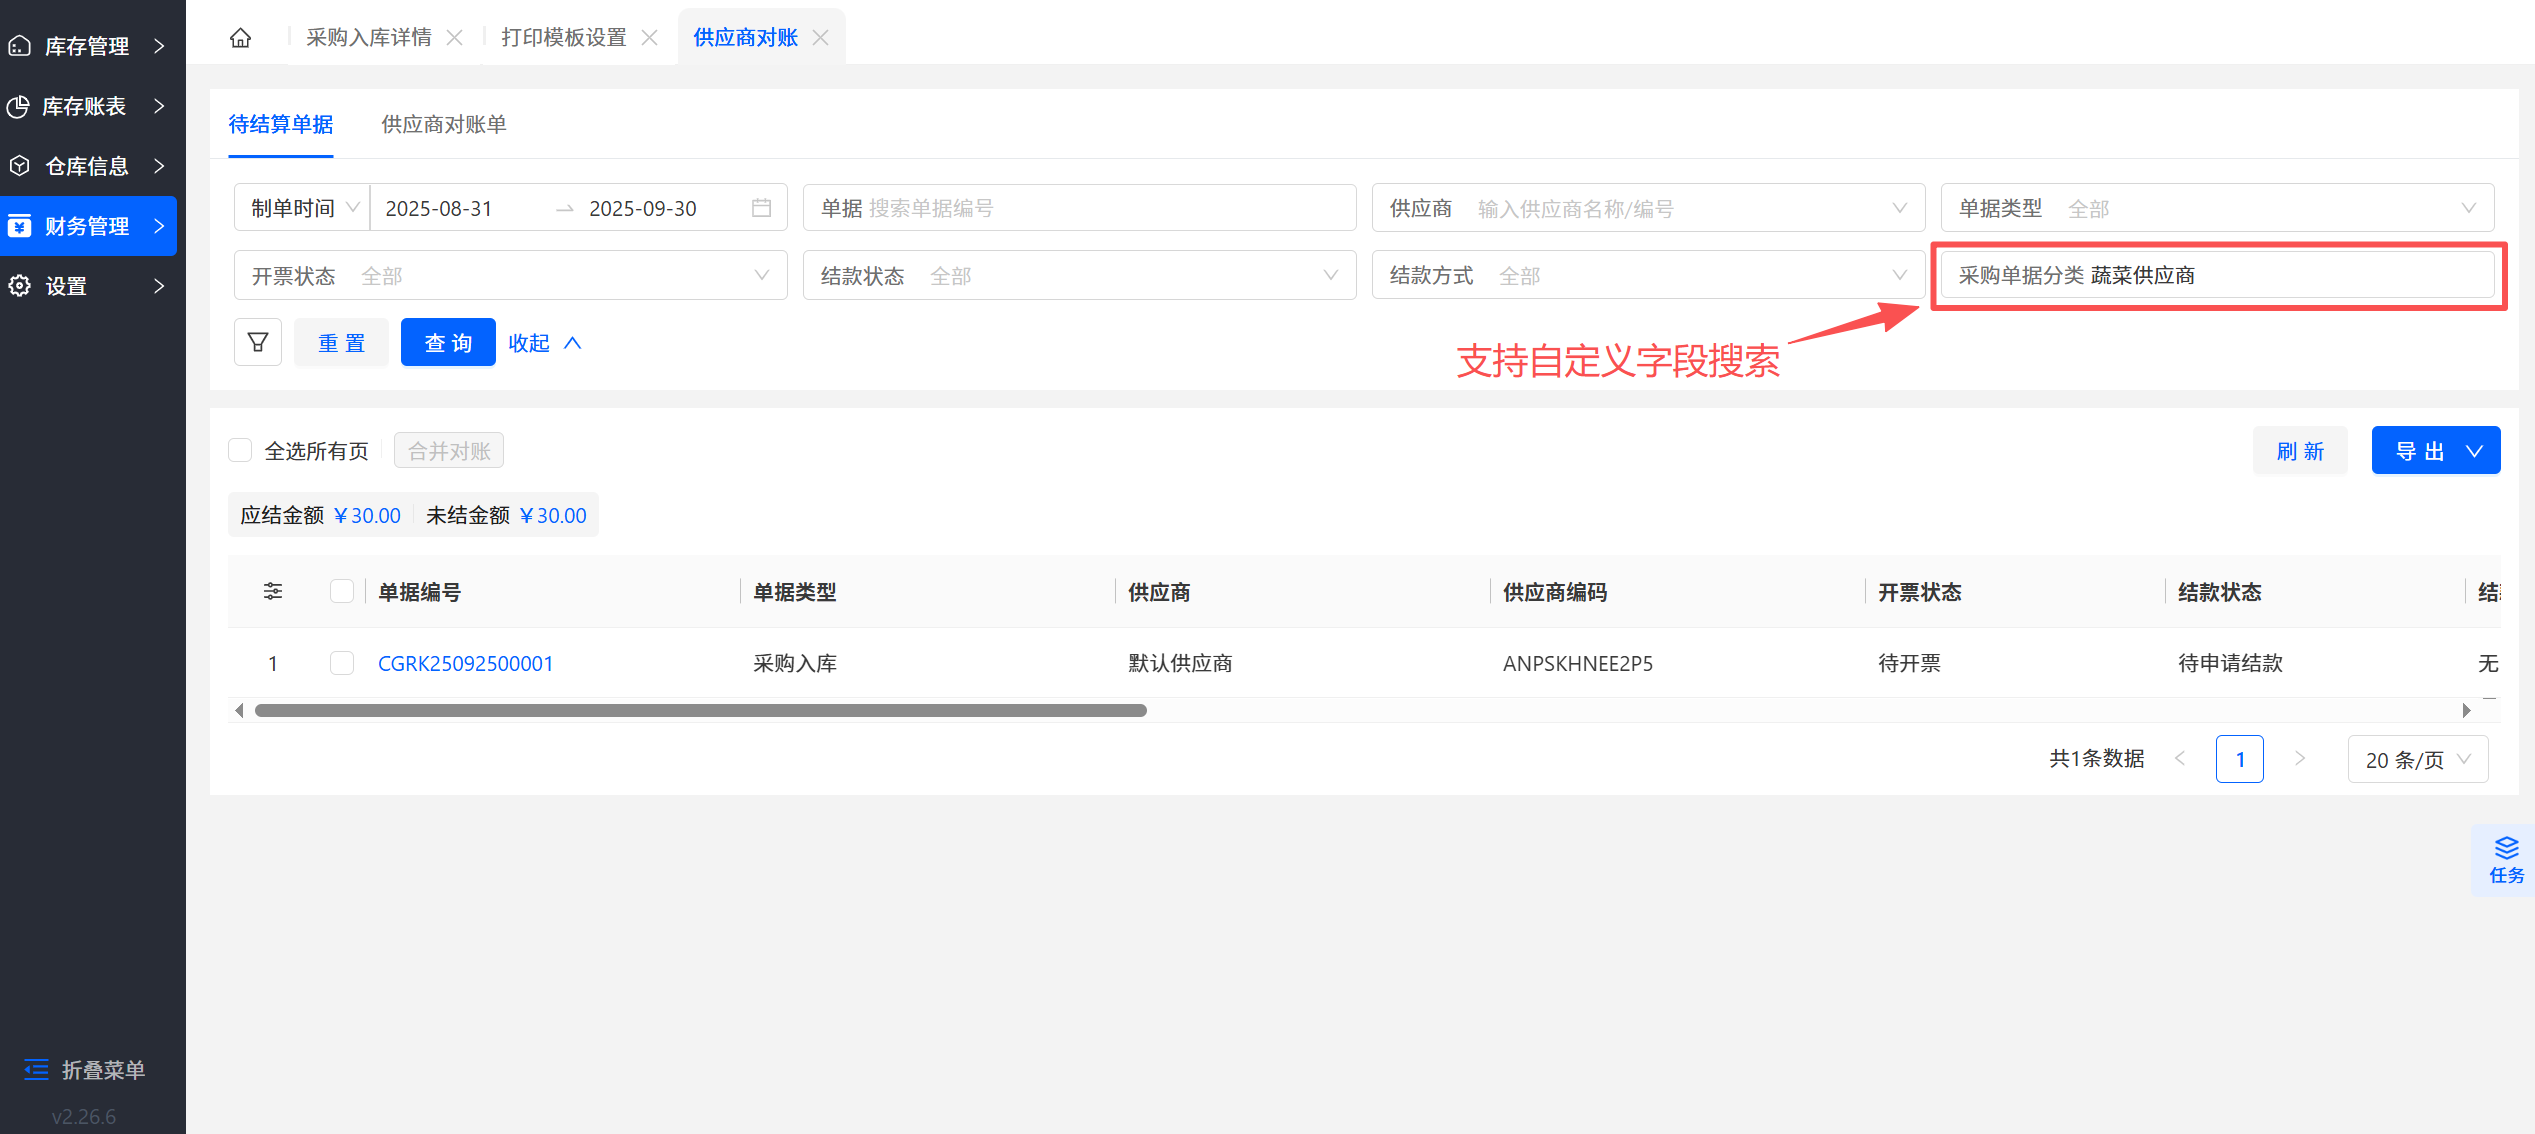Open the 开票状态 dropdown
This screenshot has width=2535, height=1134.
(510, 275)
